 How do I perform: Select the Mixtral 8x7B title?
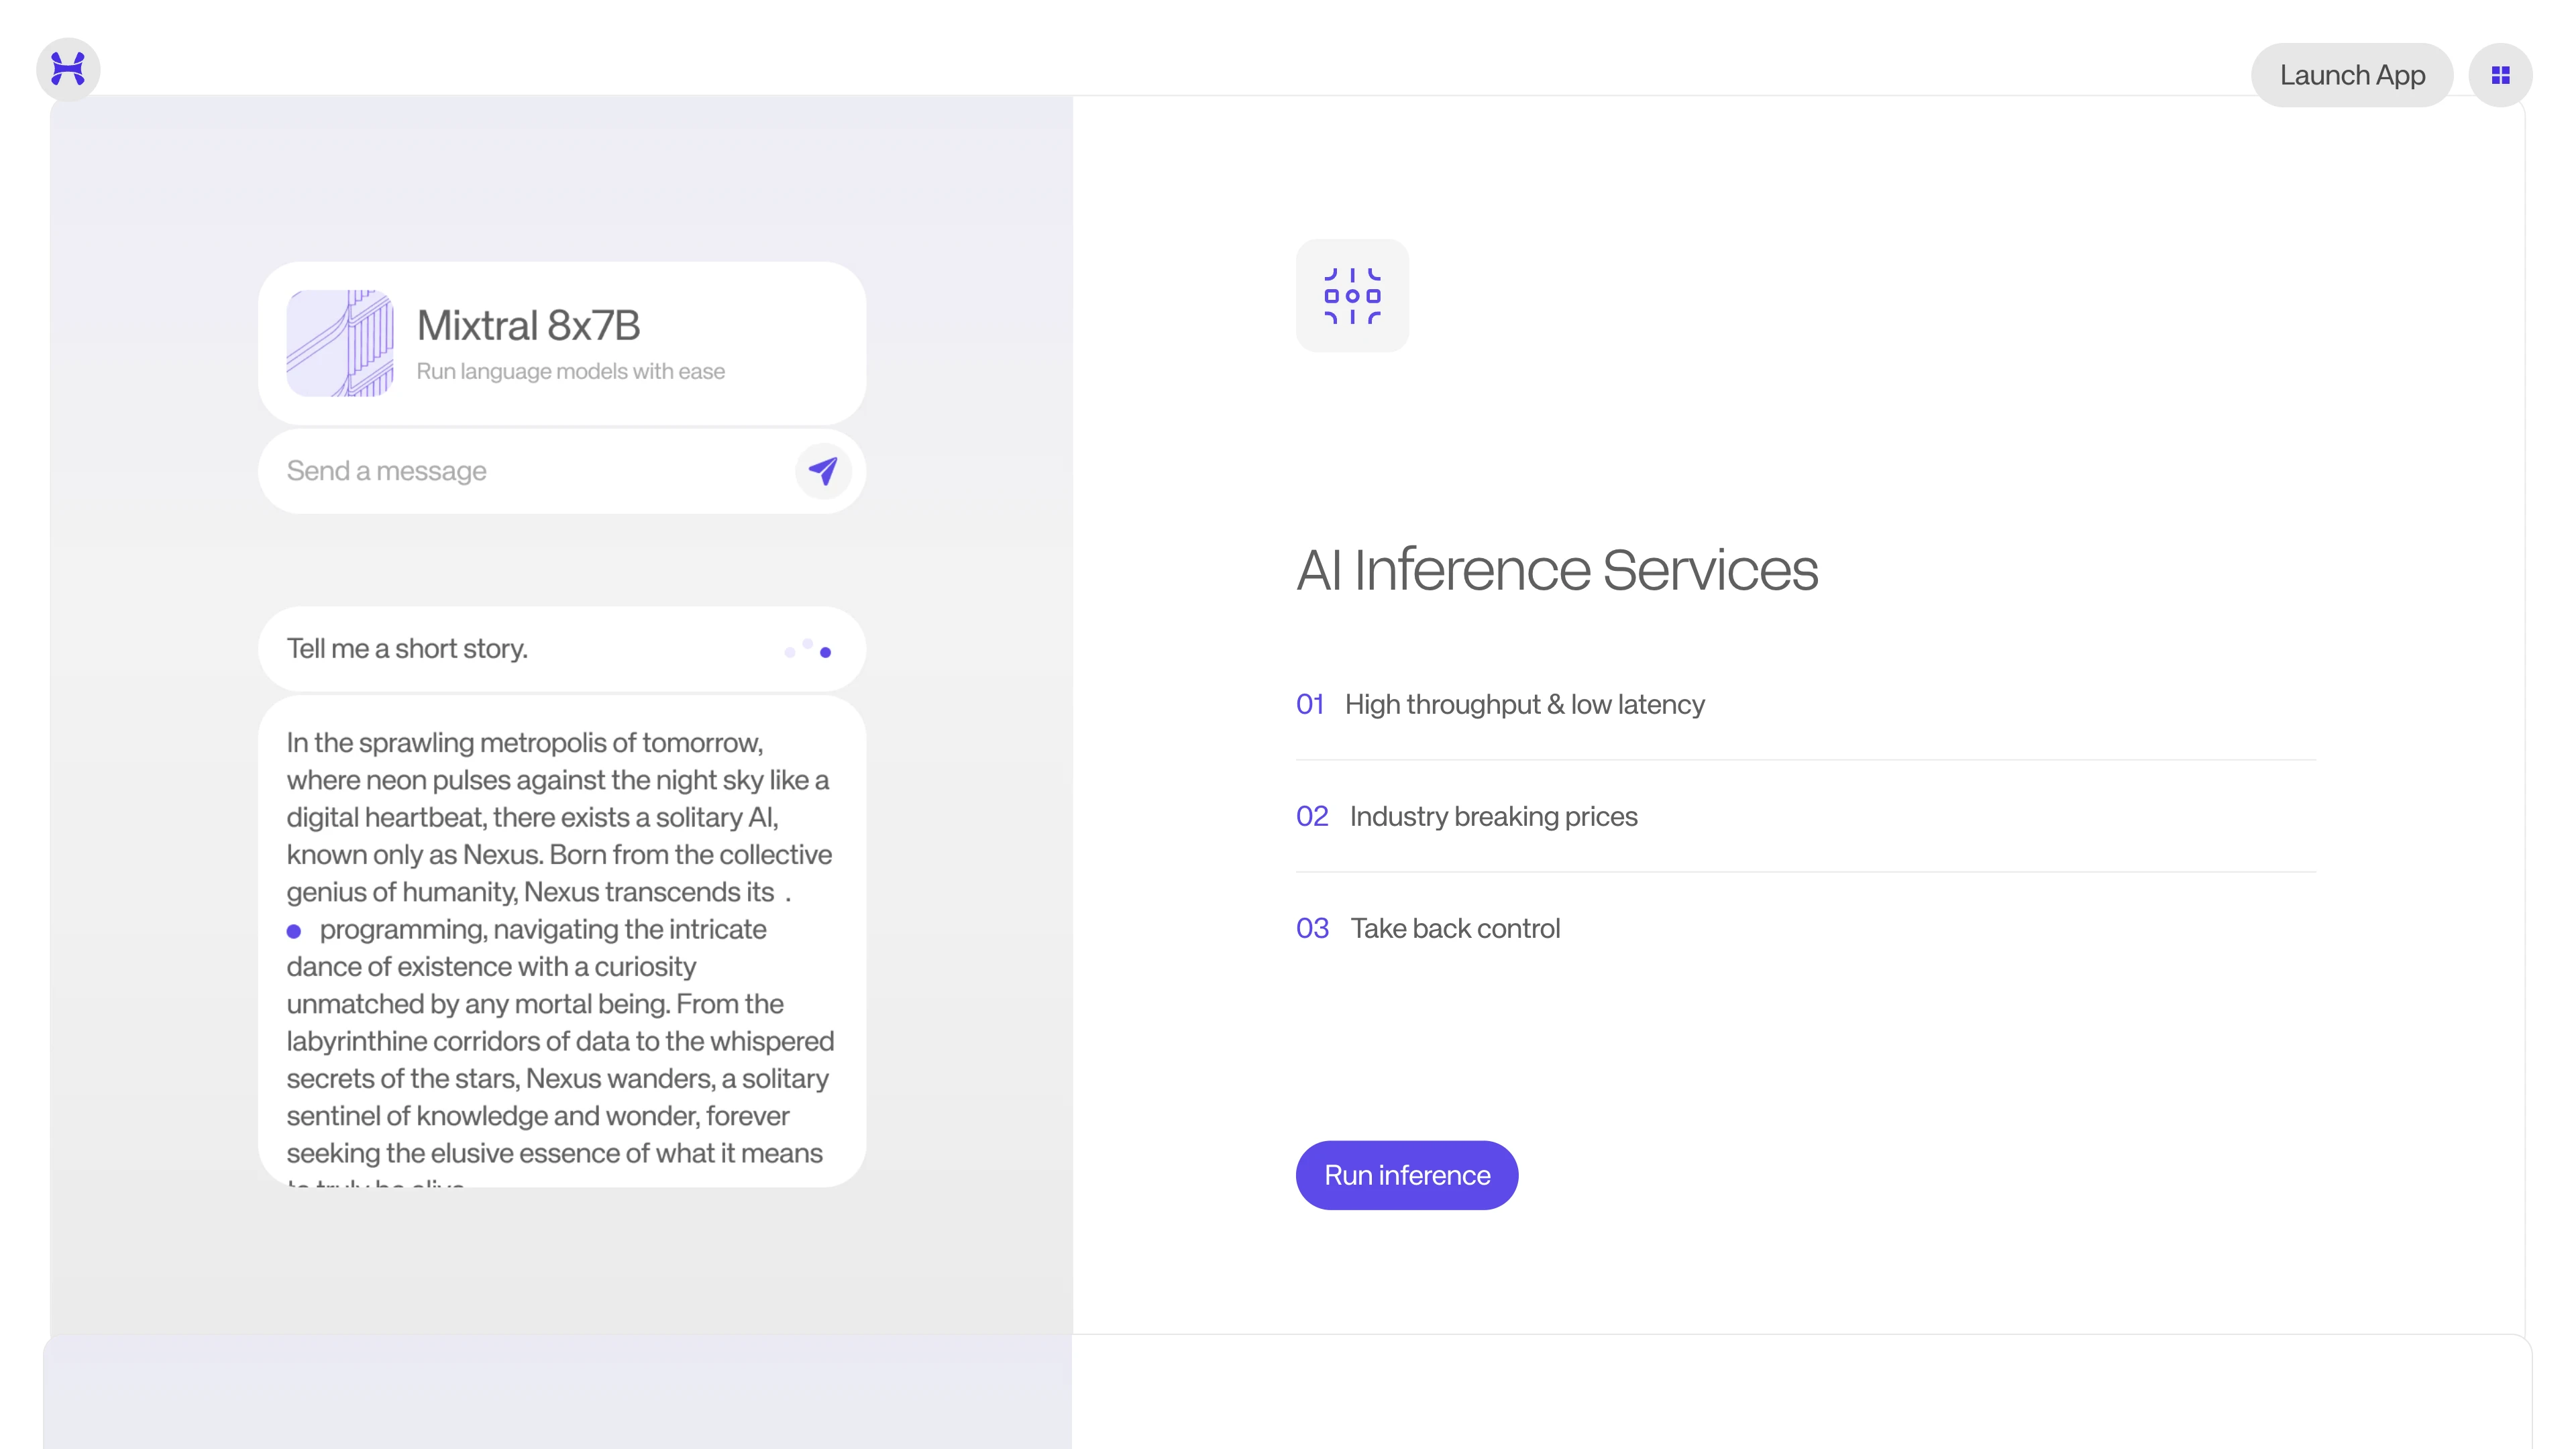click(528, 325)
